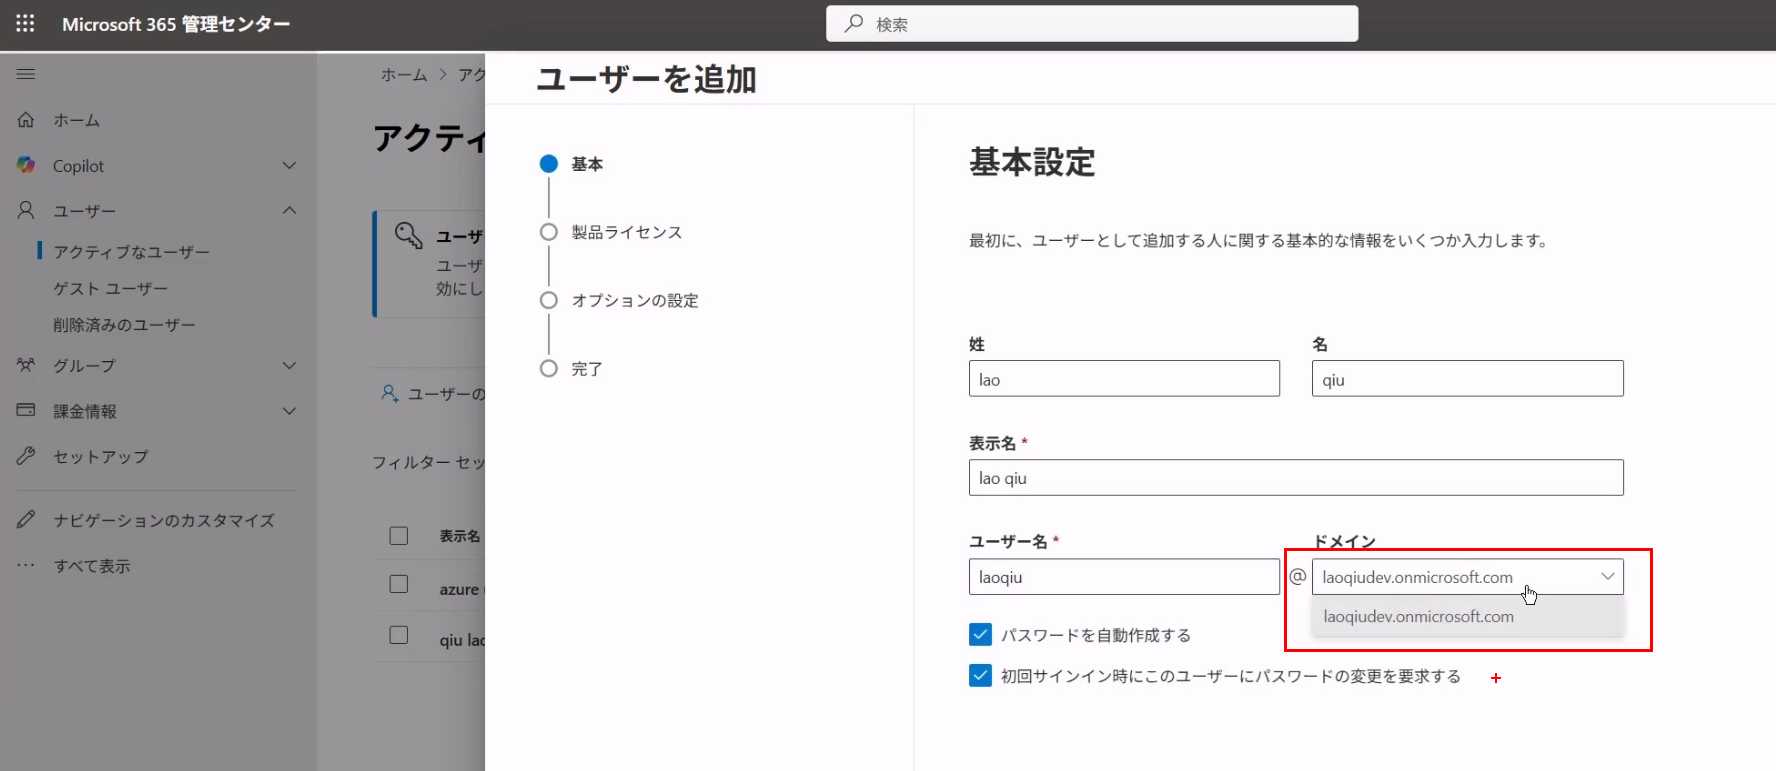
Task: Click the username input field
Action: [x=1123, y=577]
